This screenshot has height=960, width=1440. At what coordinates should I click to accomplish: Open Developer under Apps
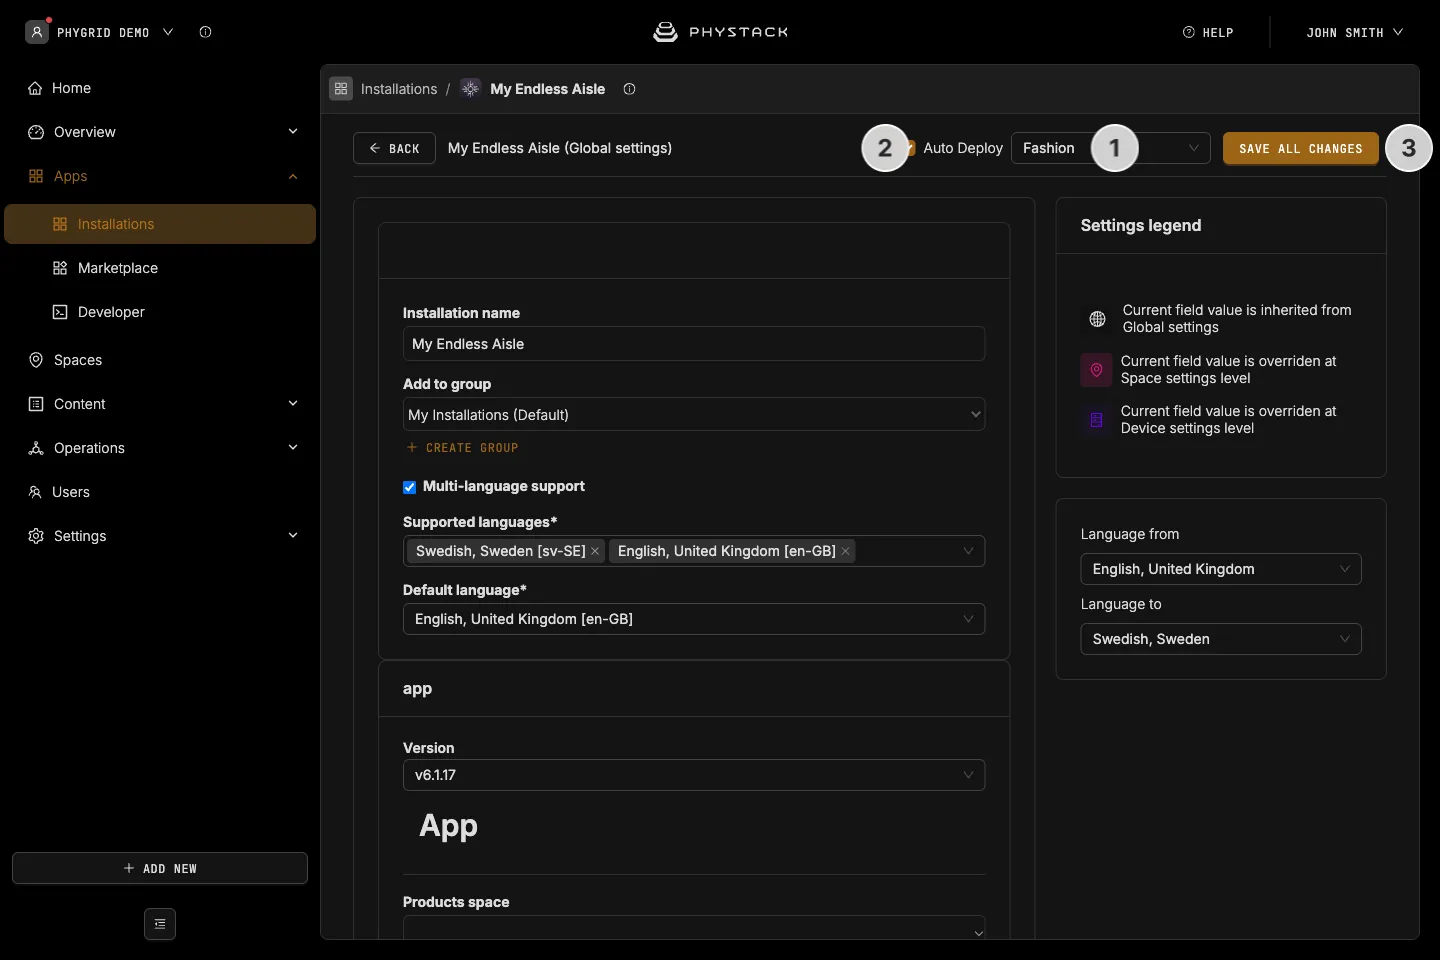coord(160,312)
